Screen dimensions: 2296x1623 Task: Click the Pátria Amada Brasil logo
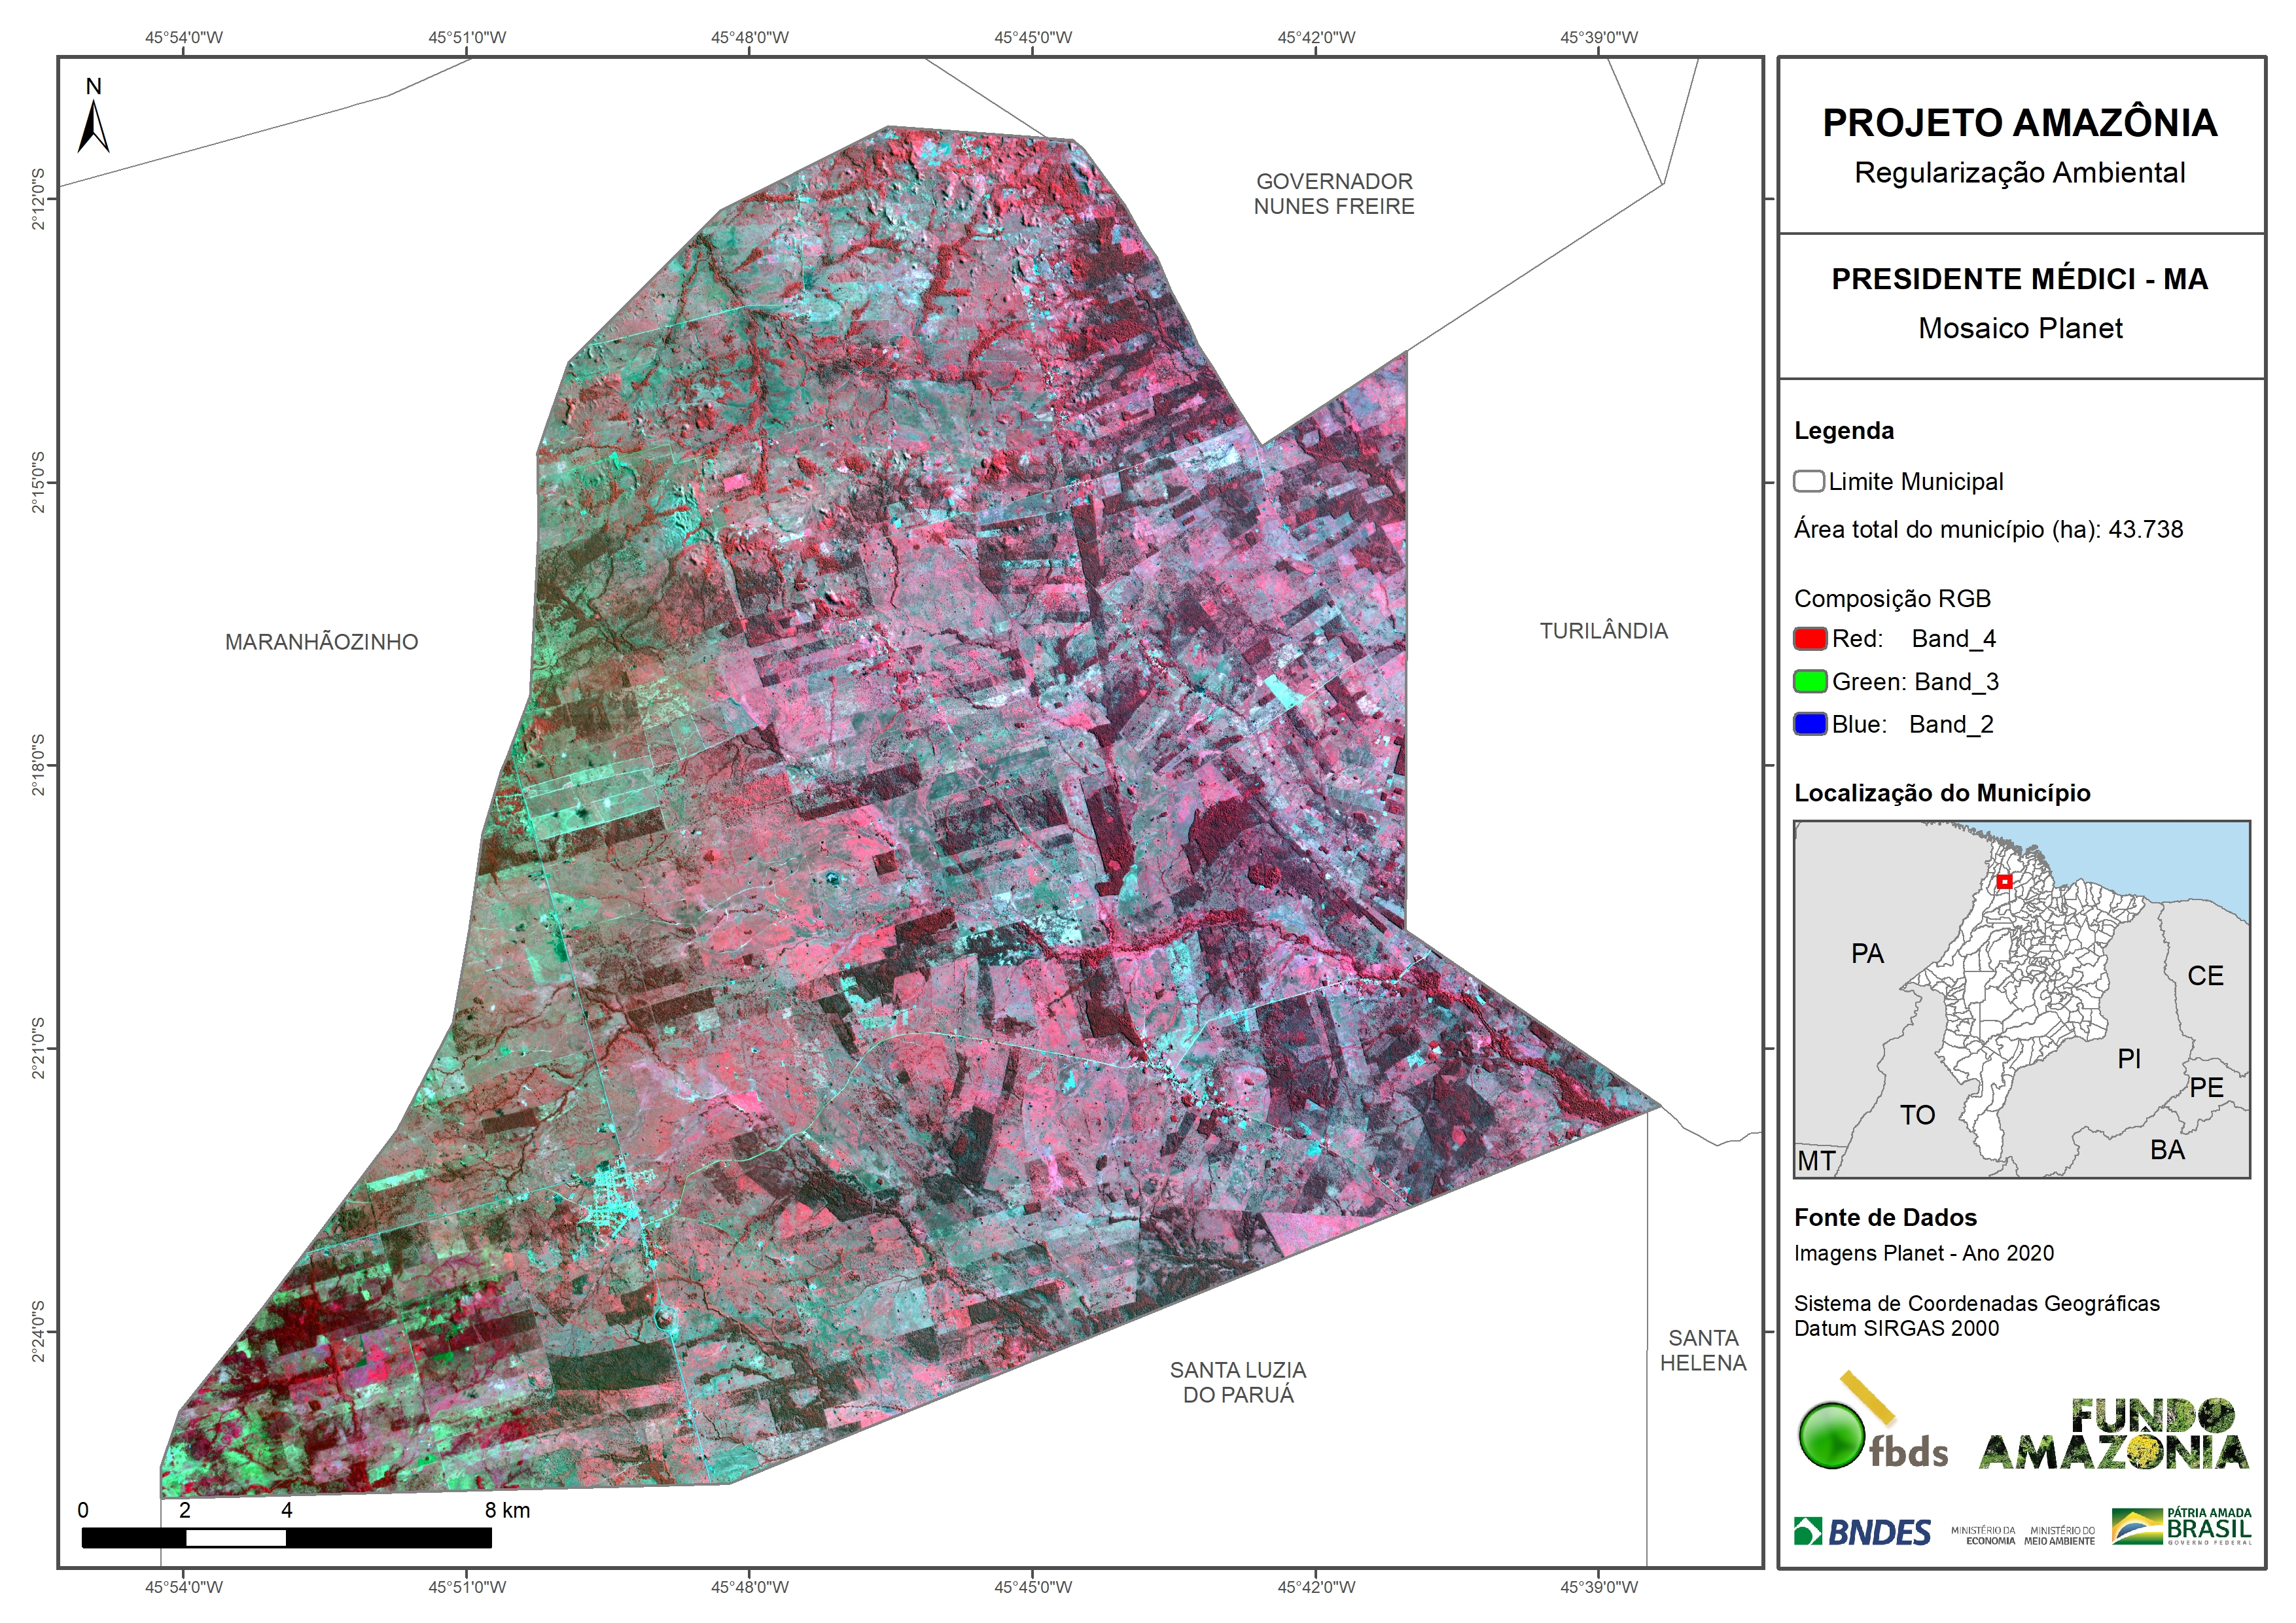click(x=2181, y=1527)
